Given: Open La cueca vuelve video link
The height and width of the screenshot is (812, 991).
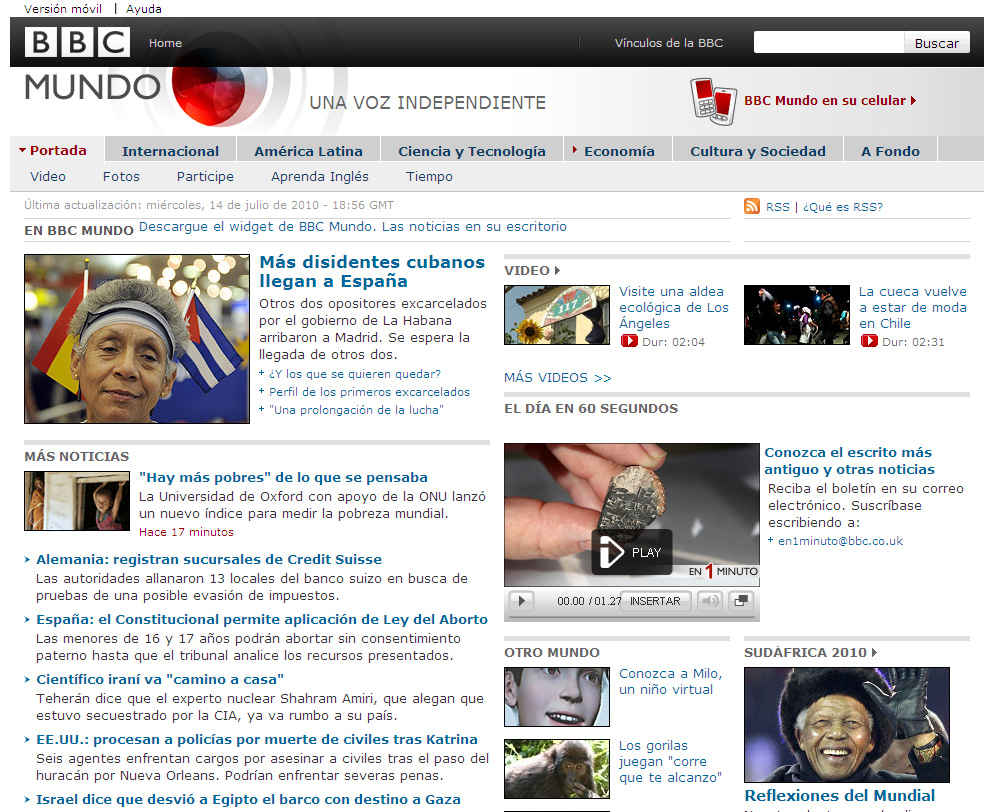Looking at the screenshot, I should pos(913,307).
